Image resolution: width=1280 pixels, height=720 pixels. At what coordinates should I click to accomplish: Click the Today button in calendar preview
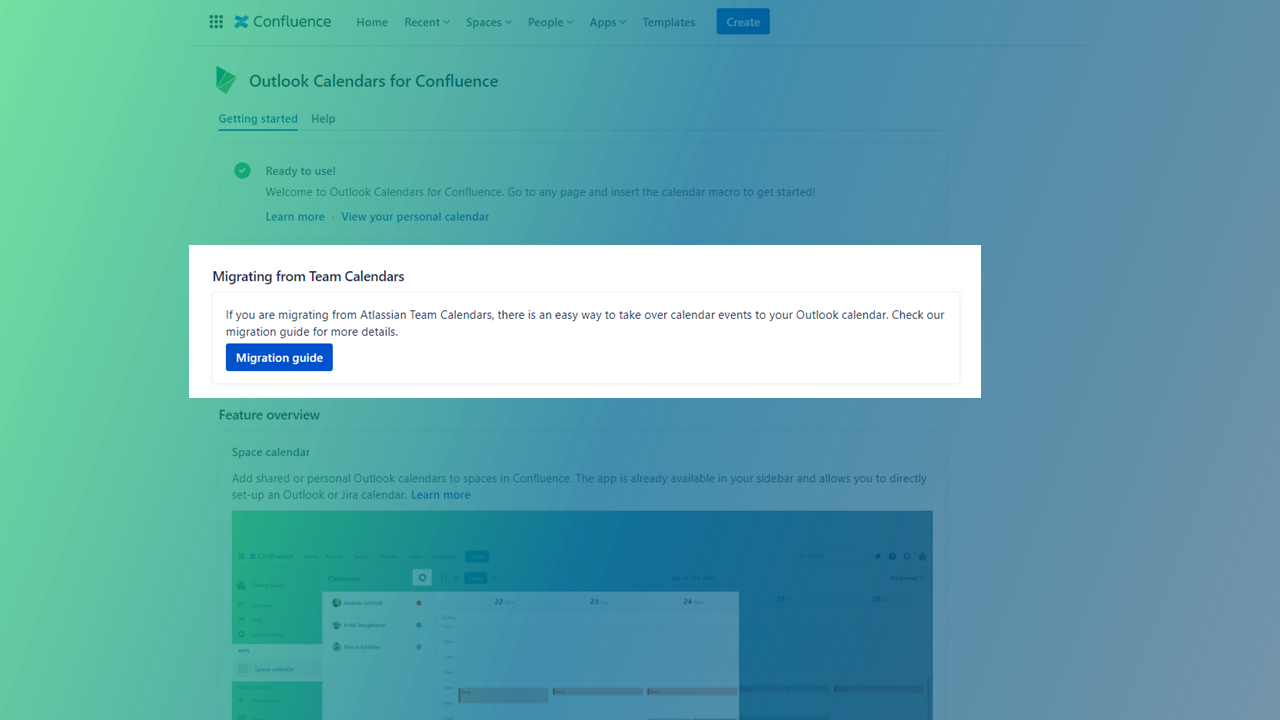(476, 578)
